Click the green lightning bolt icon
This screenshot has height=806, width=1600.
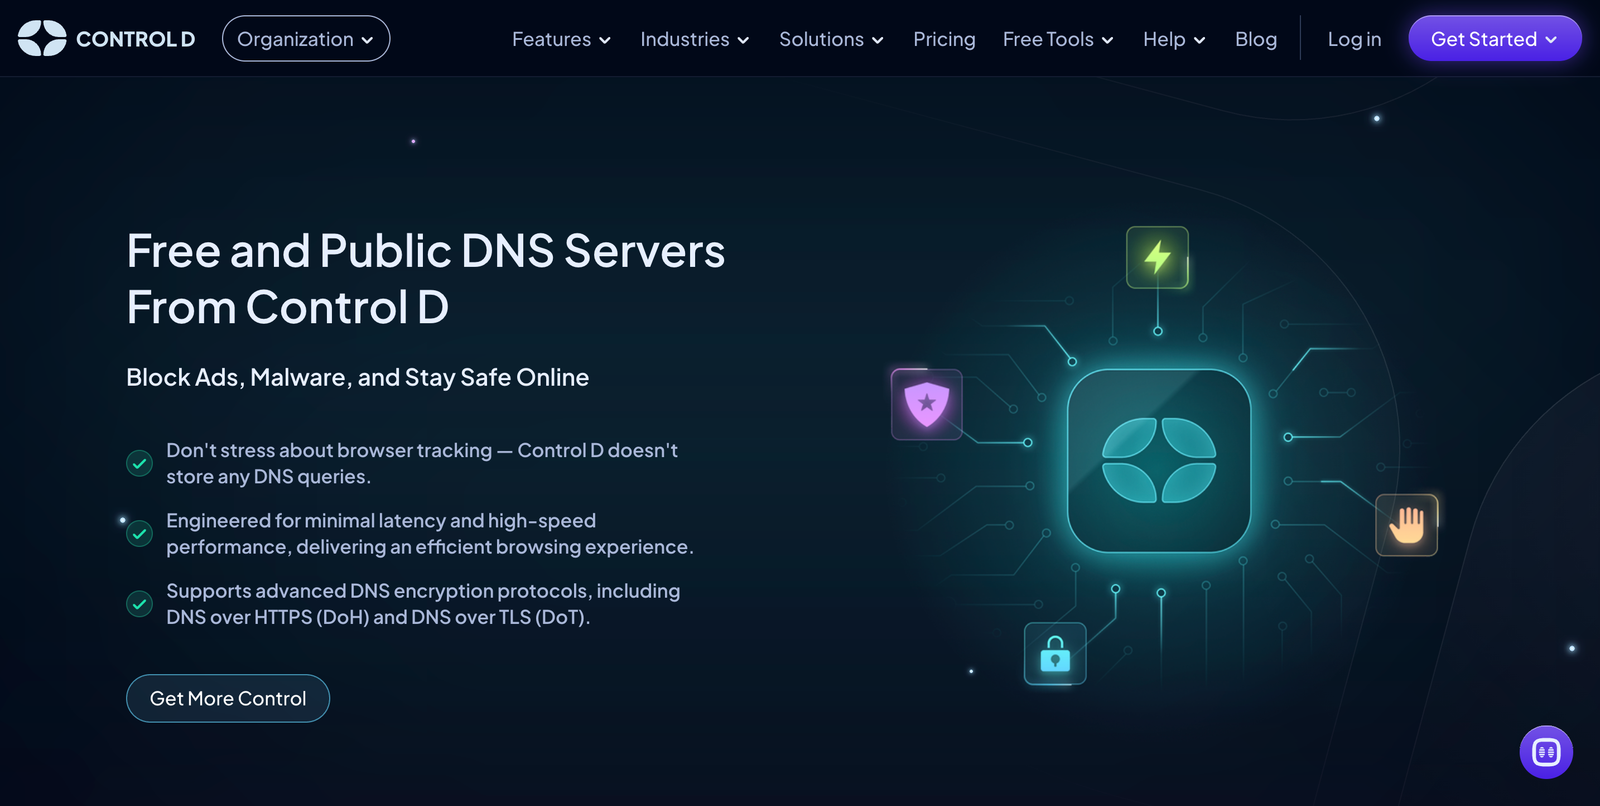click(x=1157, y=258)
